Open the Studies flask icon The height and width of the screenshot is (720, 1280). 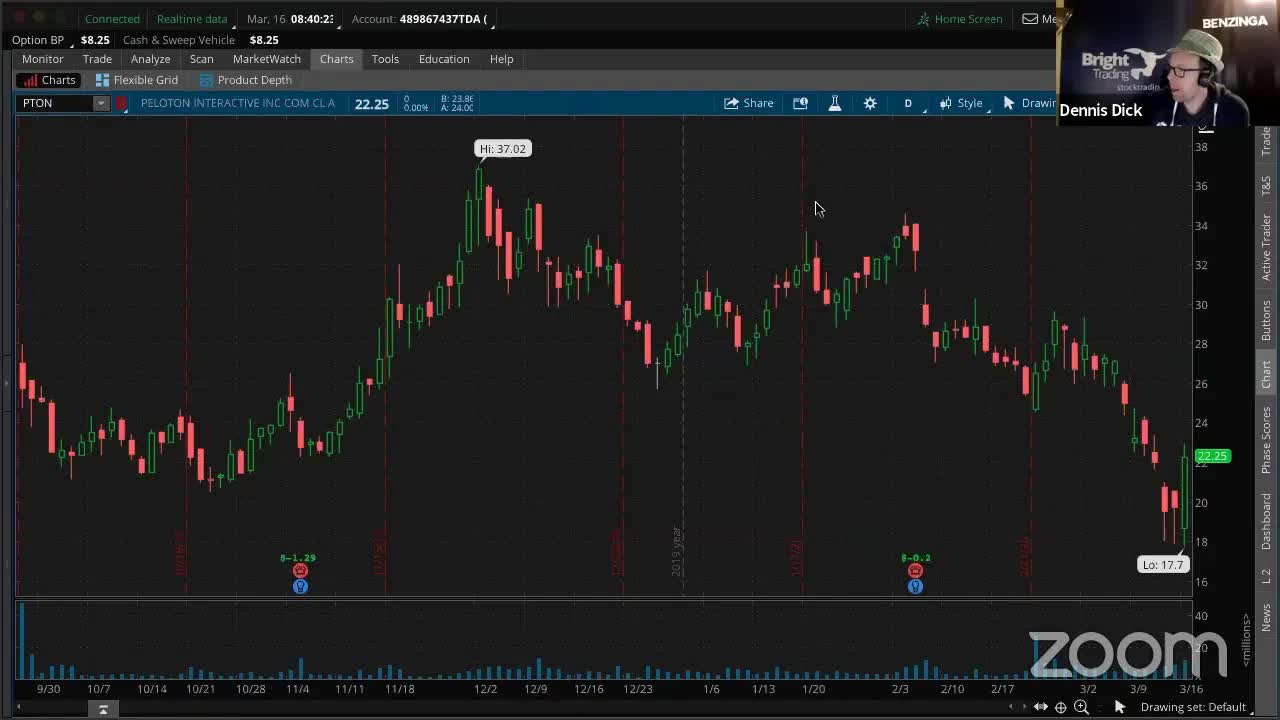point(835,103)
